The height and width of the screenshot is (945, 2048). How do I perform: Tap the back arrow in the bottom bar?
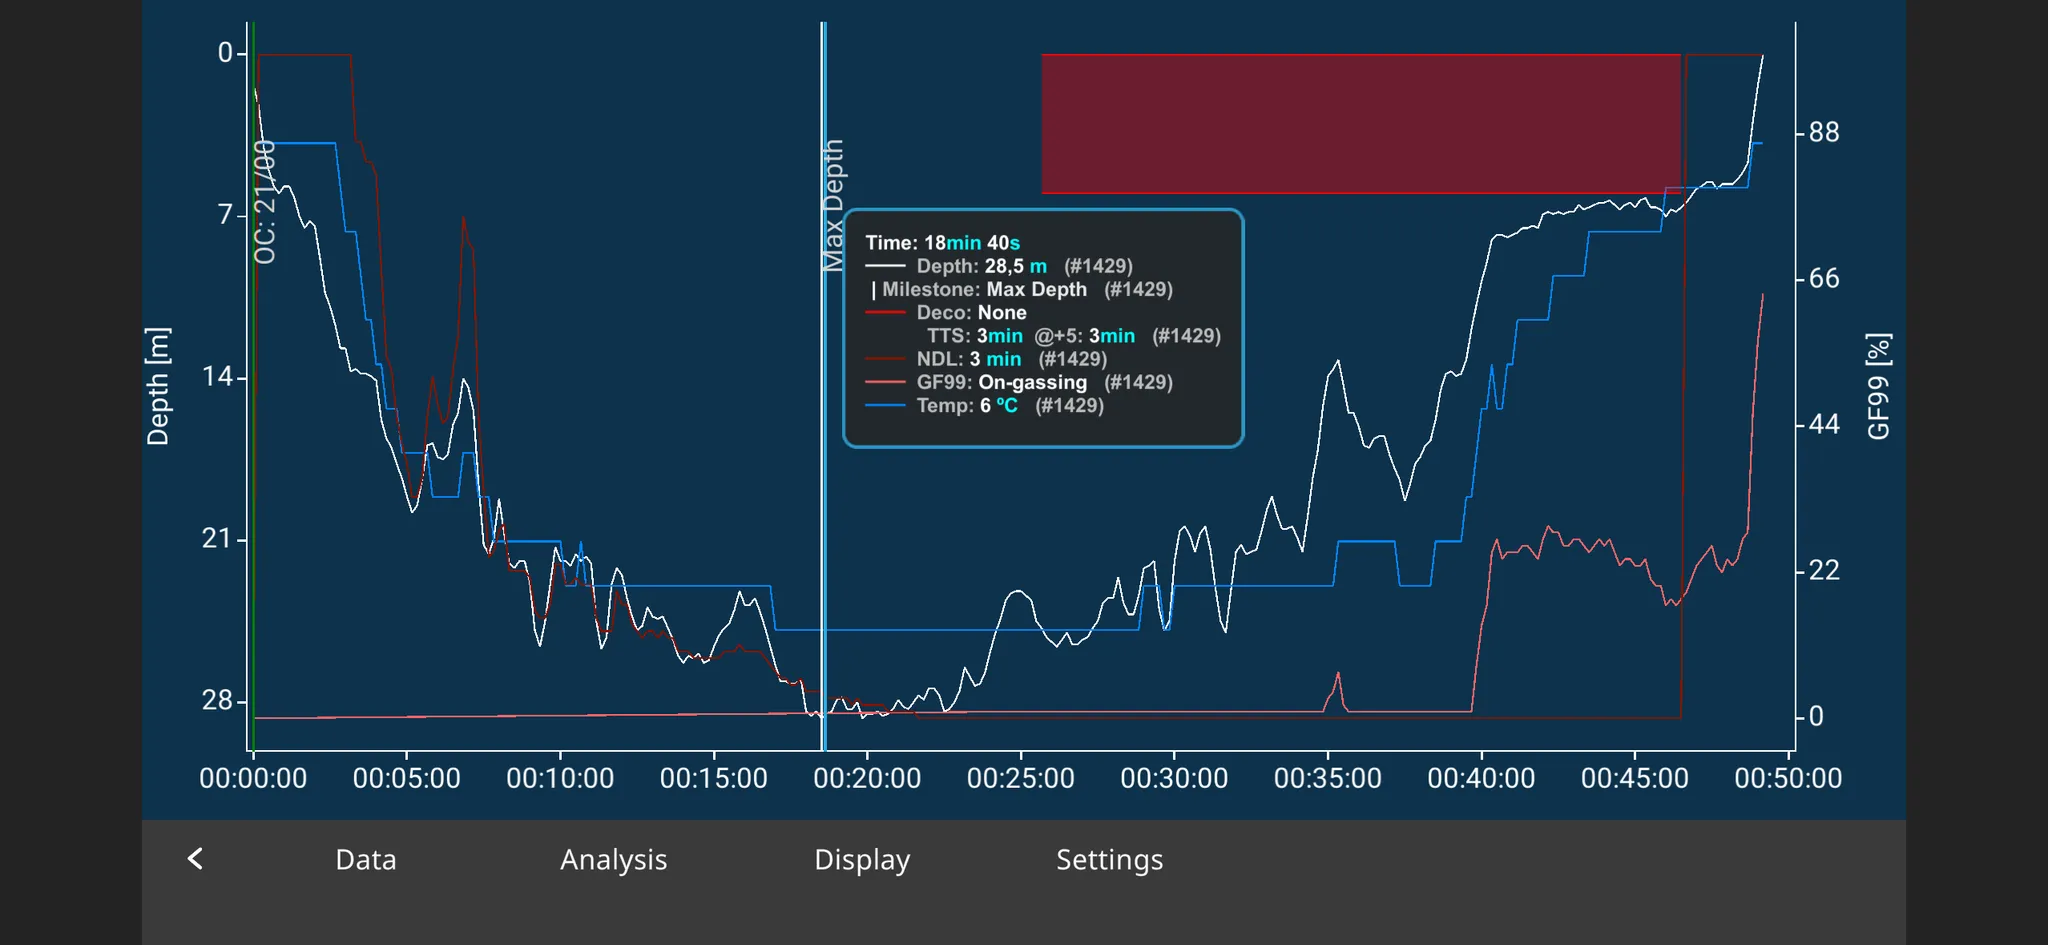195,859
